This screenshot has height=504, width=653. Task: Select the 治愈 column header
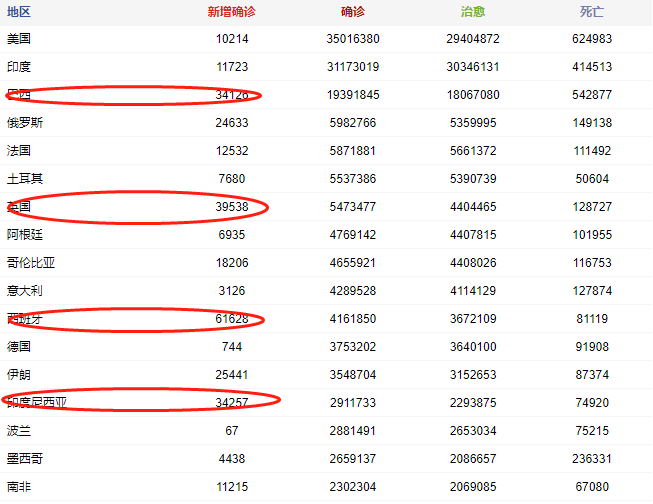click(x=473, y=11)
